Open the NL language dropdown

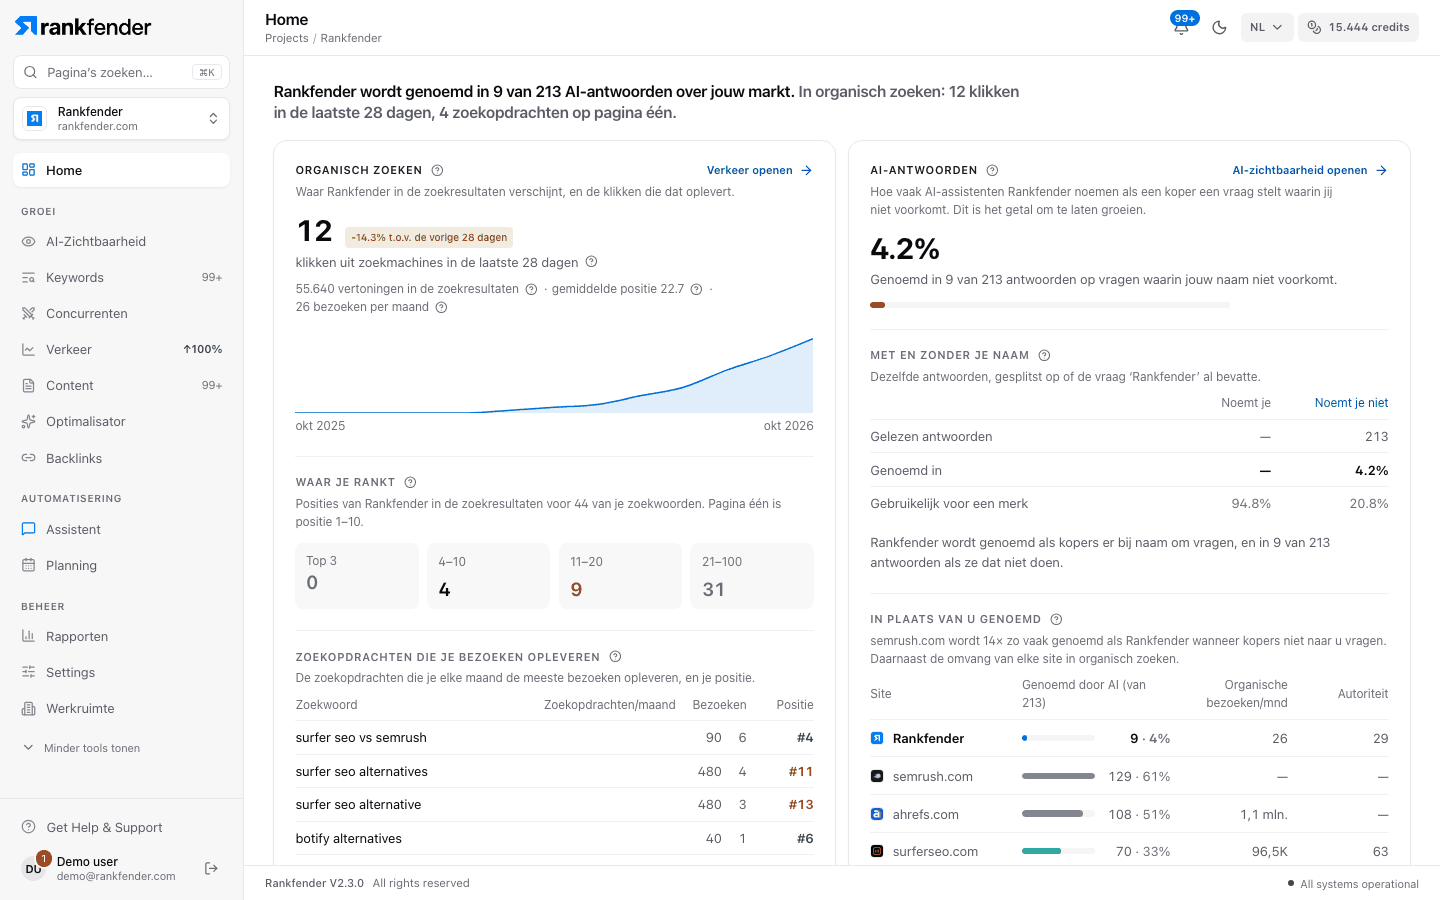(1267, 28)
